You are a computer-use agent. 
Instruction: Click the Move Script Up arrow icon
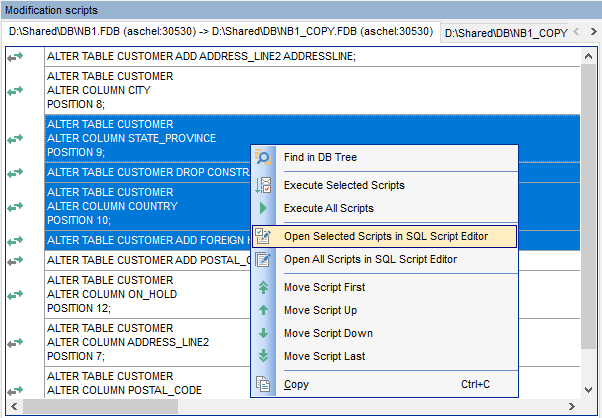[263, 310]
